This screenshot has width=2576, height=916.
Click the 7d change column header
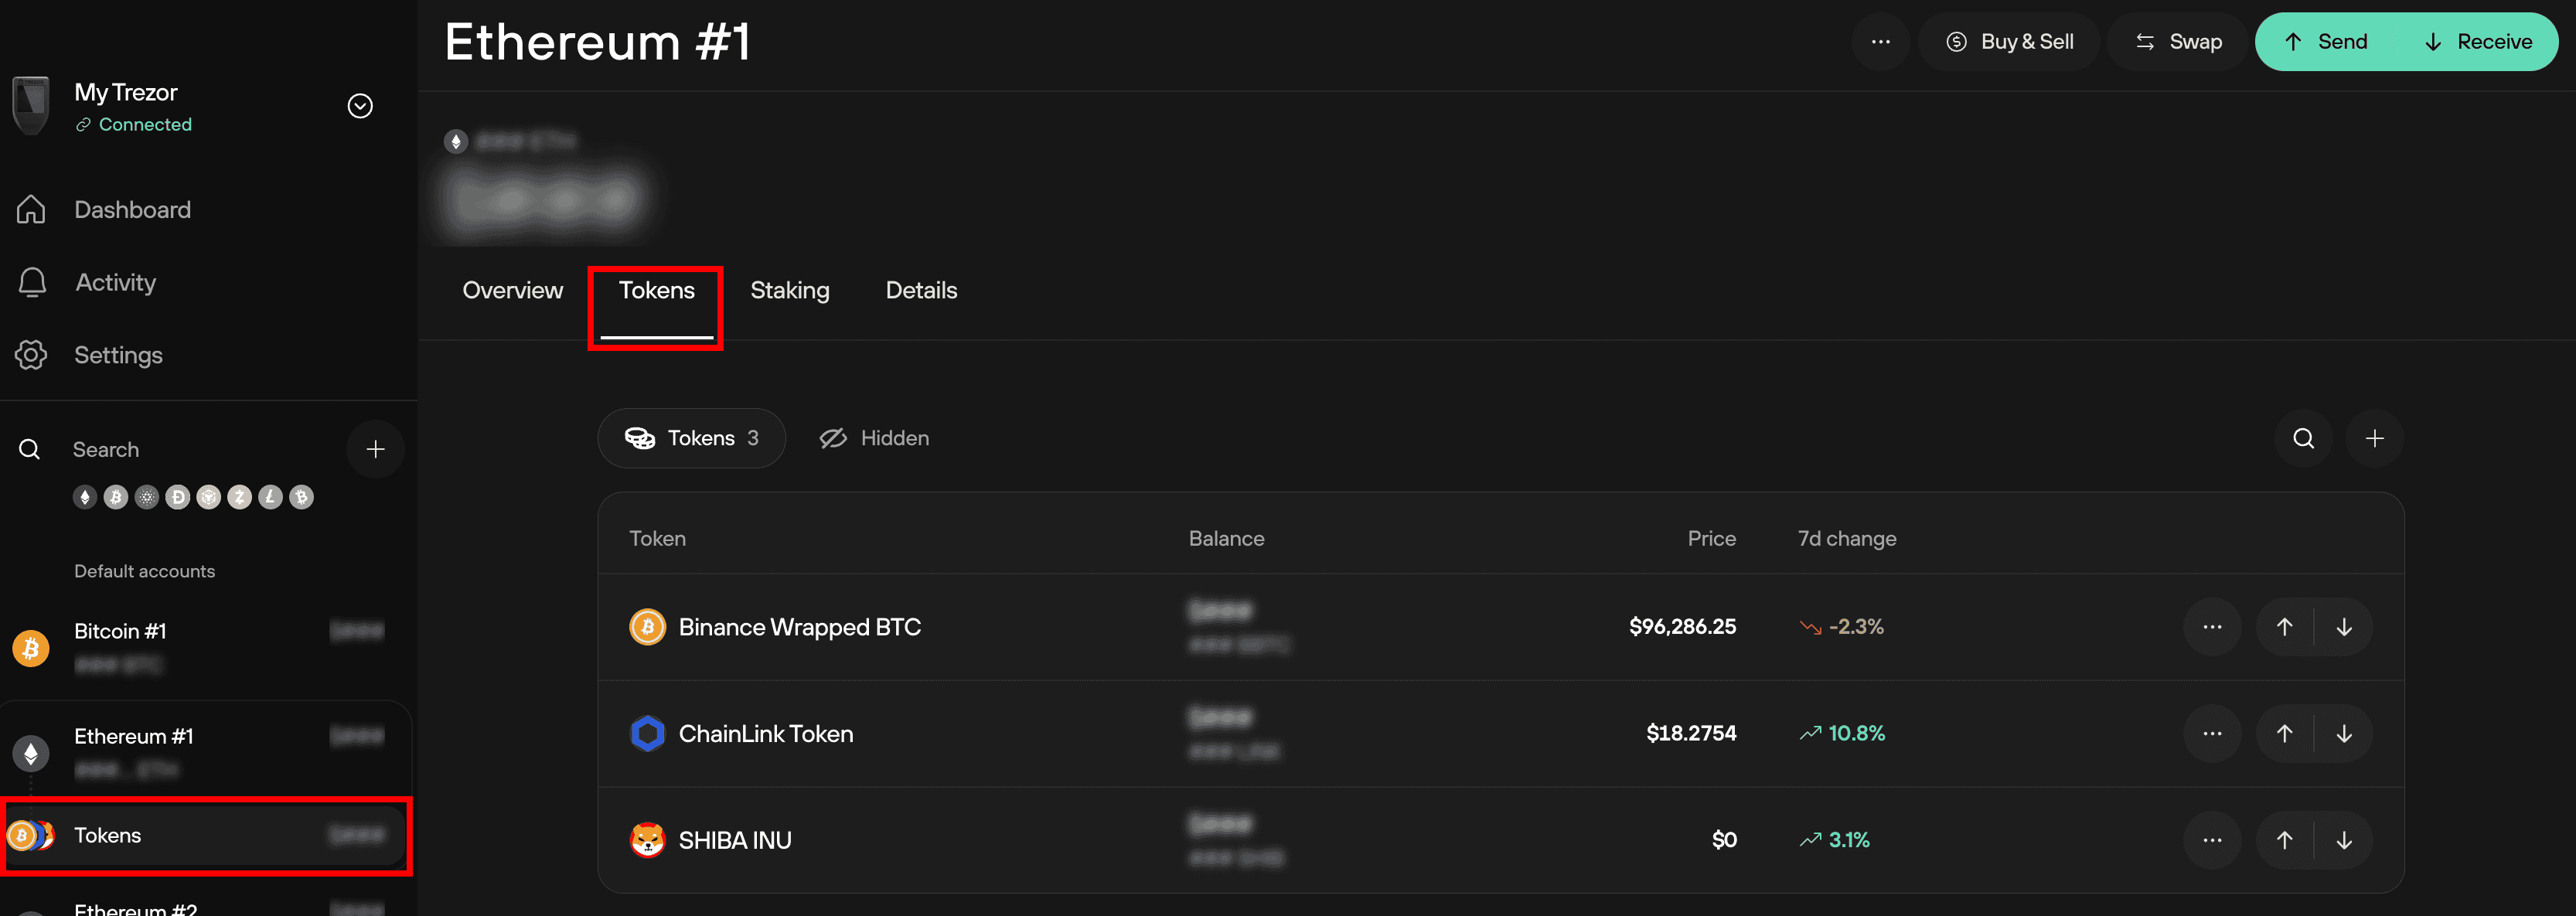click(1847, 539)
